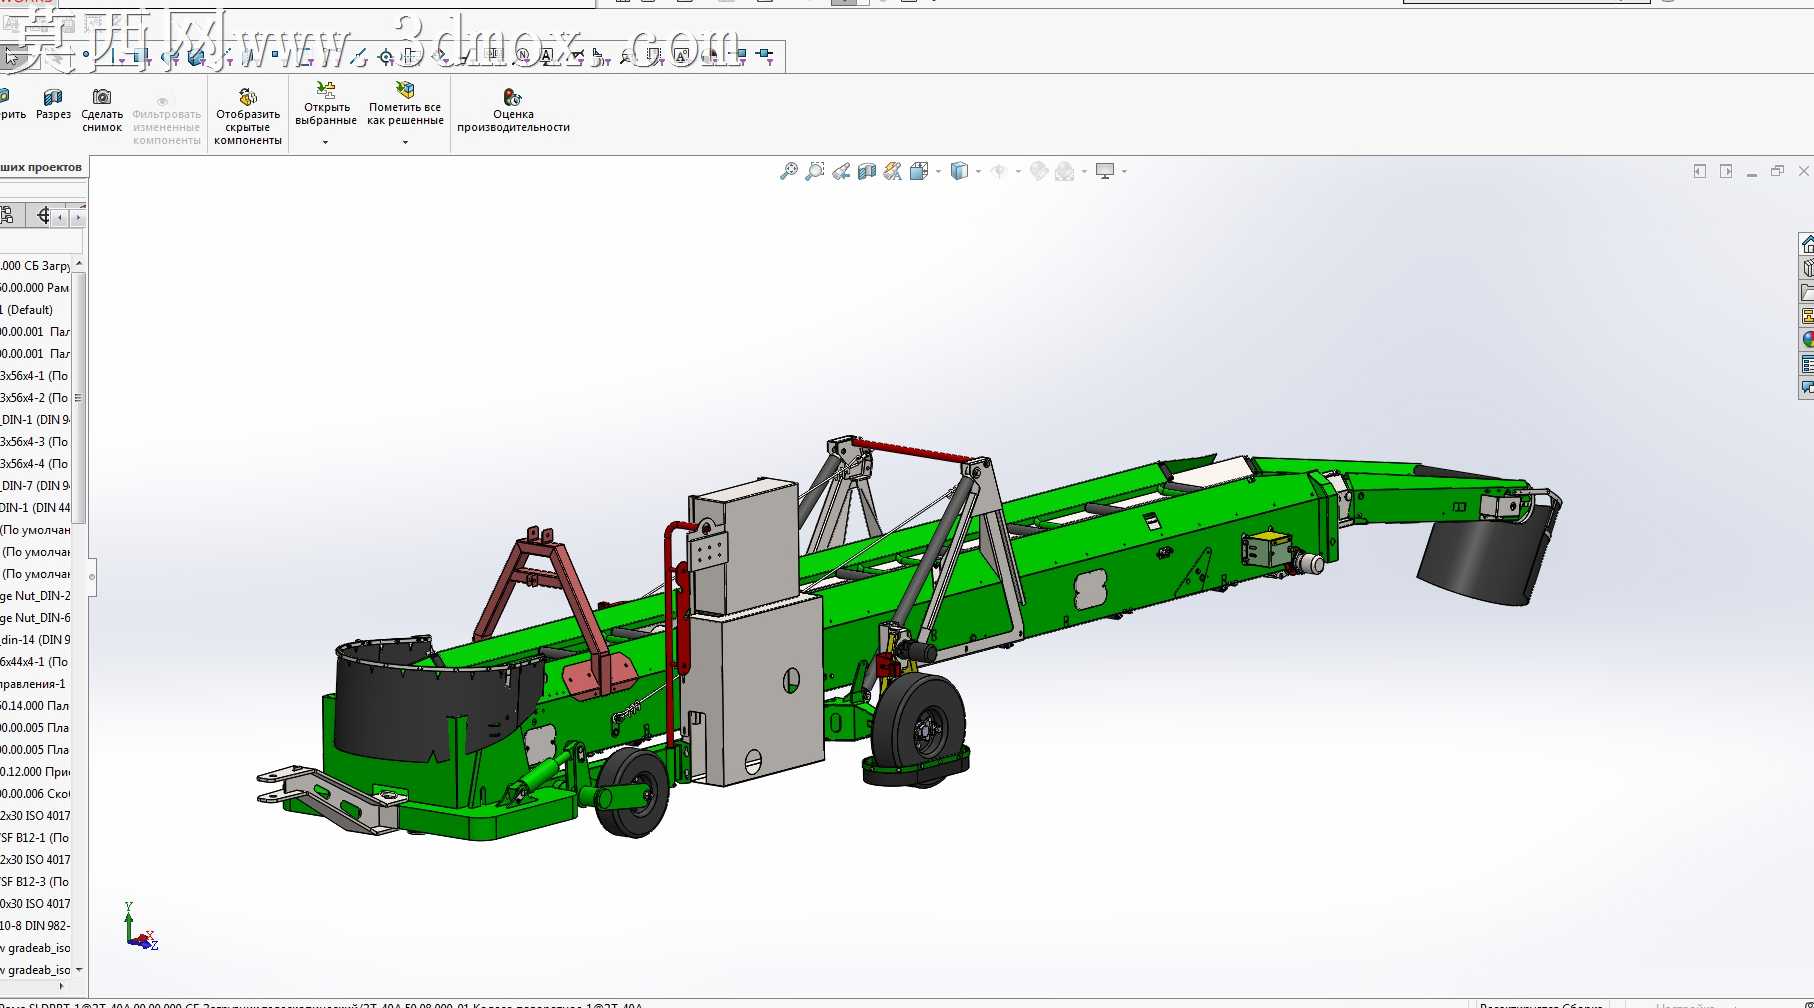The width and height of the screenshot is (1814, 1008).
Task: Click Отобразить скрытые компоненты
Action: [x=248, y=117]
